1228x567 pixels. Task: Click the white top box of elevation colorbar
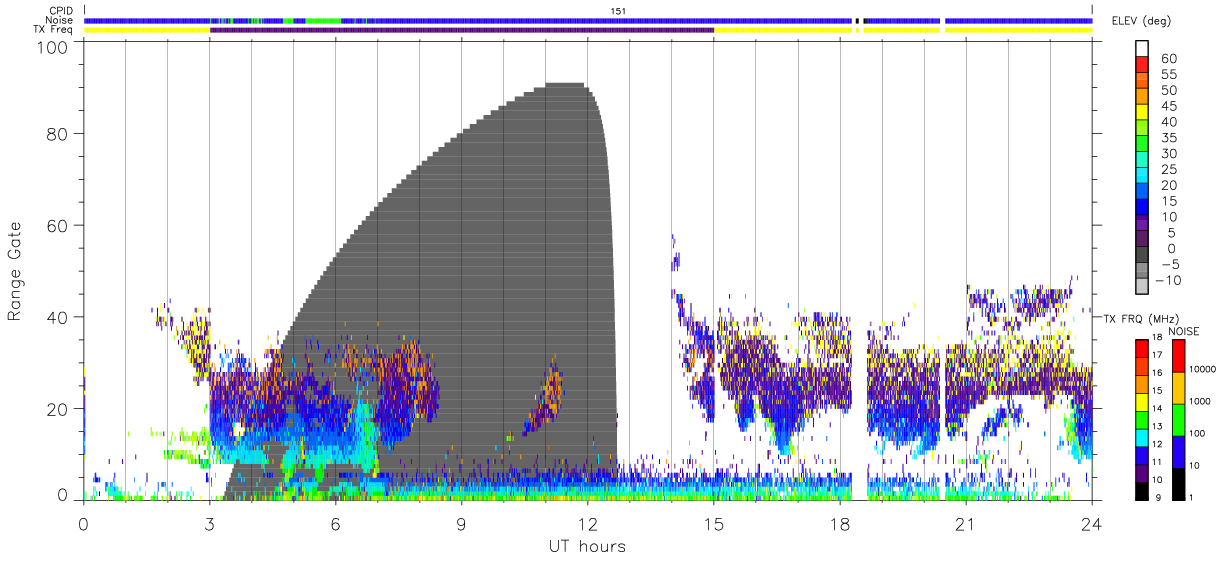[x=1143, y=50]
